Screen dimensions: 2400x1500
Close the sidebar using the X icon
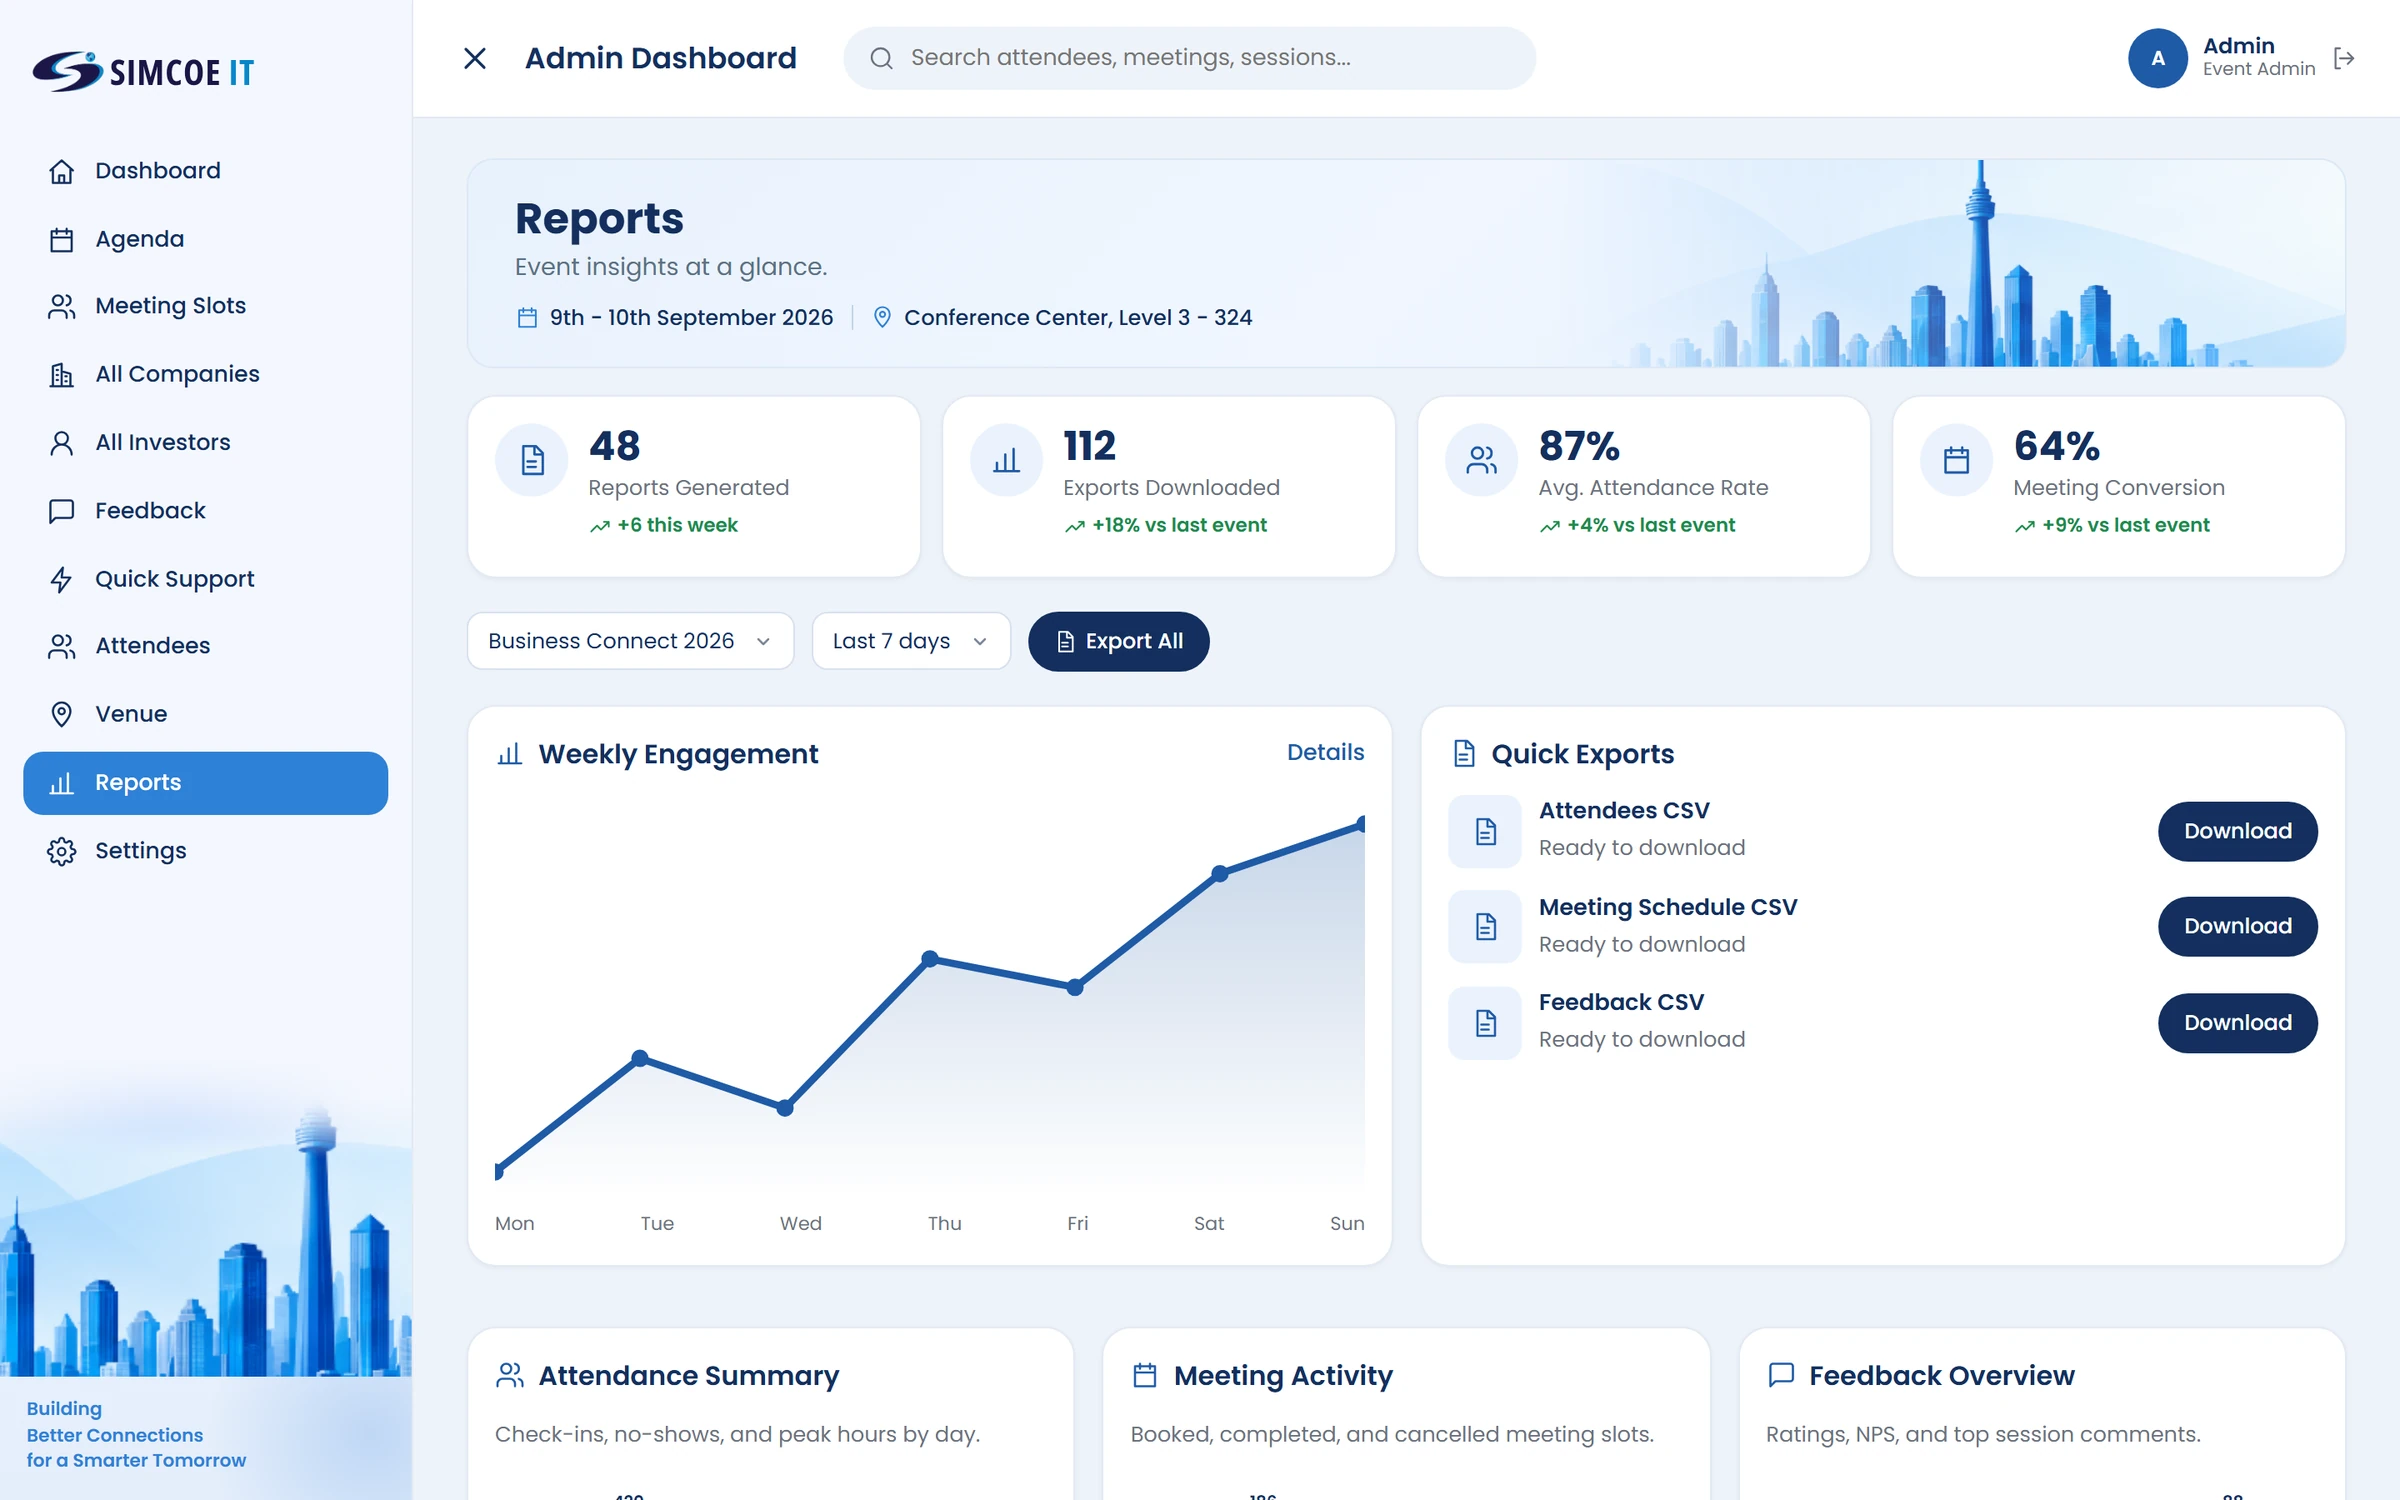click(475, 58)
